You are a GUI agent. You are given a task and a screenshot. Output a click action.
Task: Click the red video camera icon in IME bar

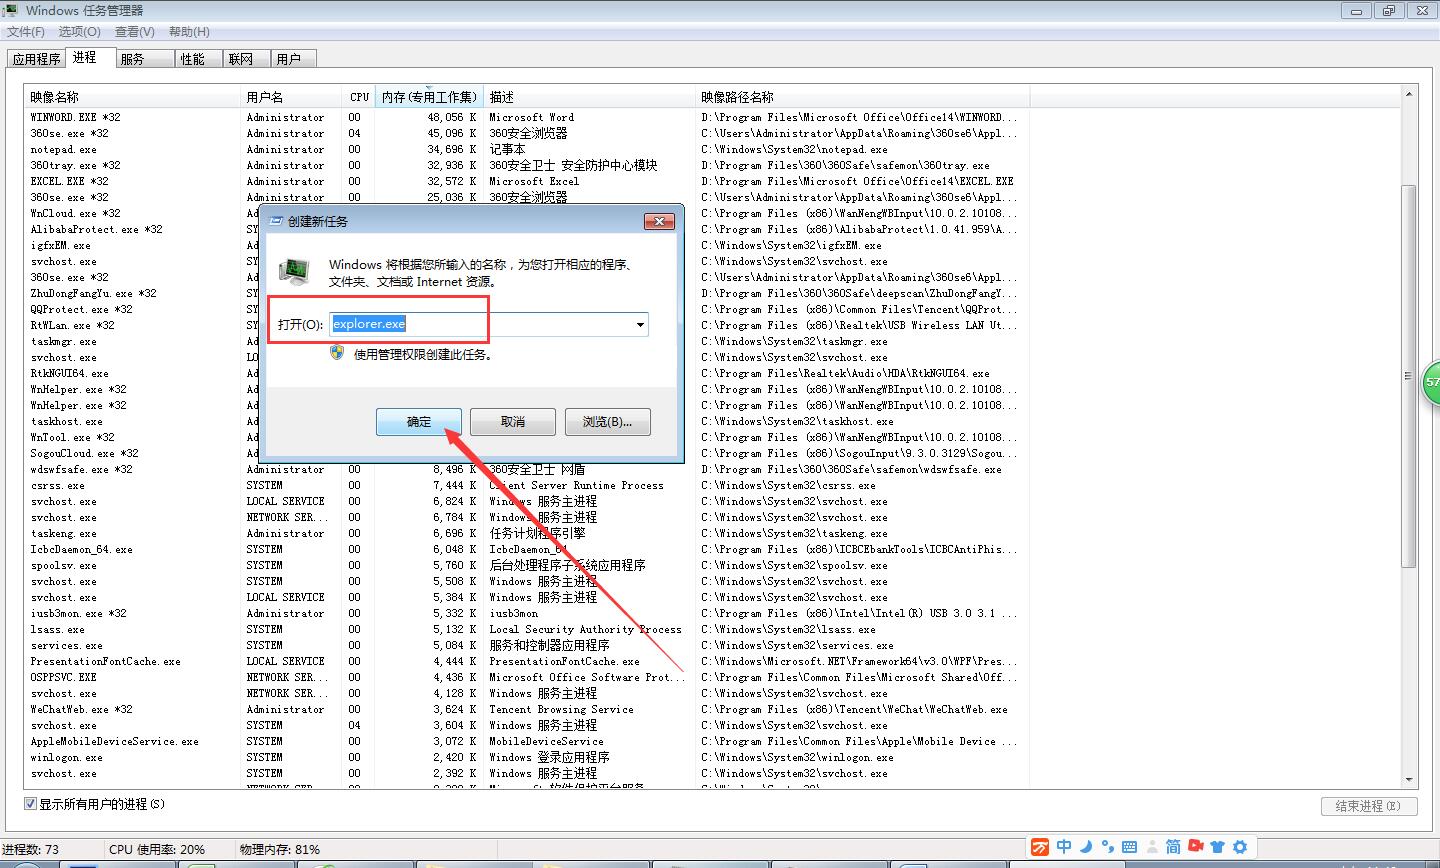1195,847
